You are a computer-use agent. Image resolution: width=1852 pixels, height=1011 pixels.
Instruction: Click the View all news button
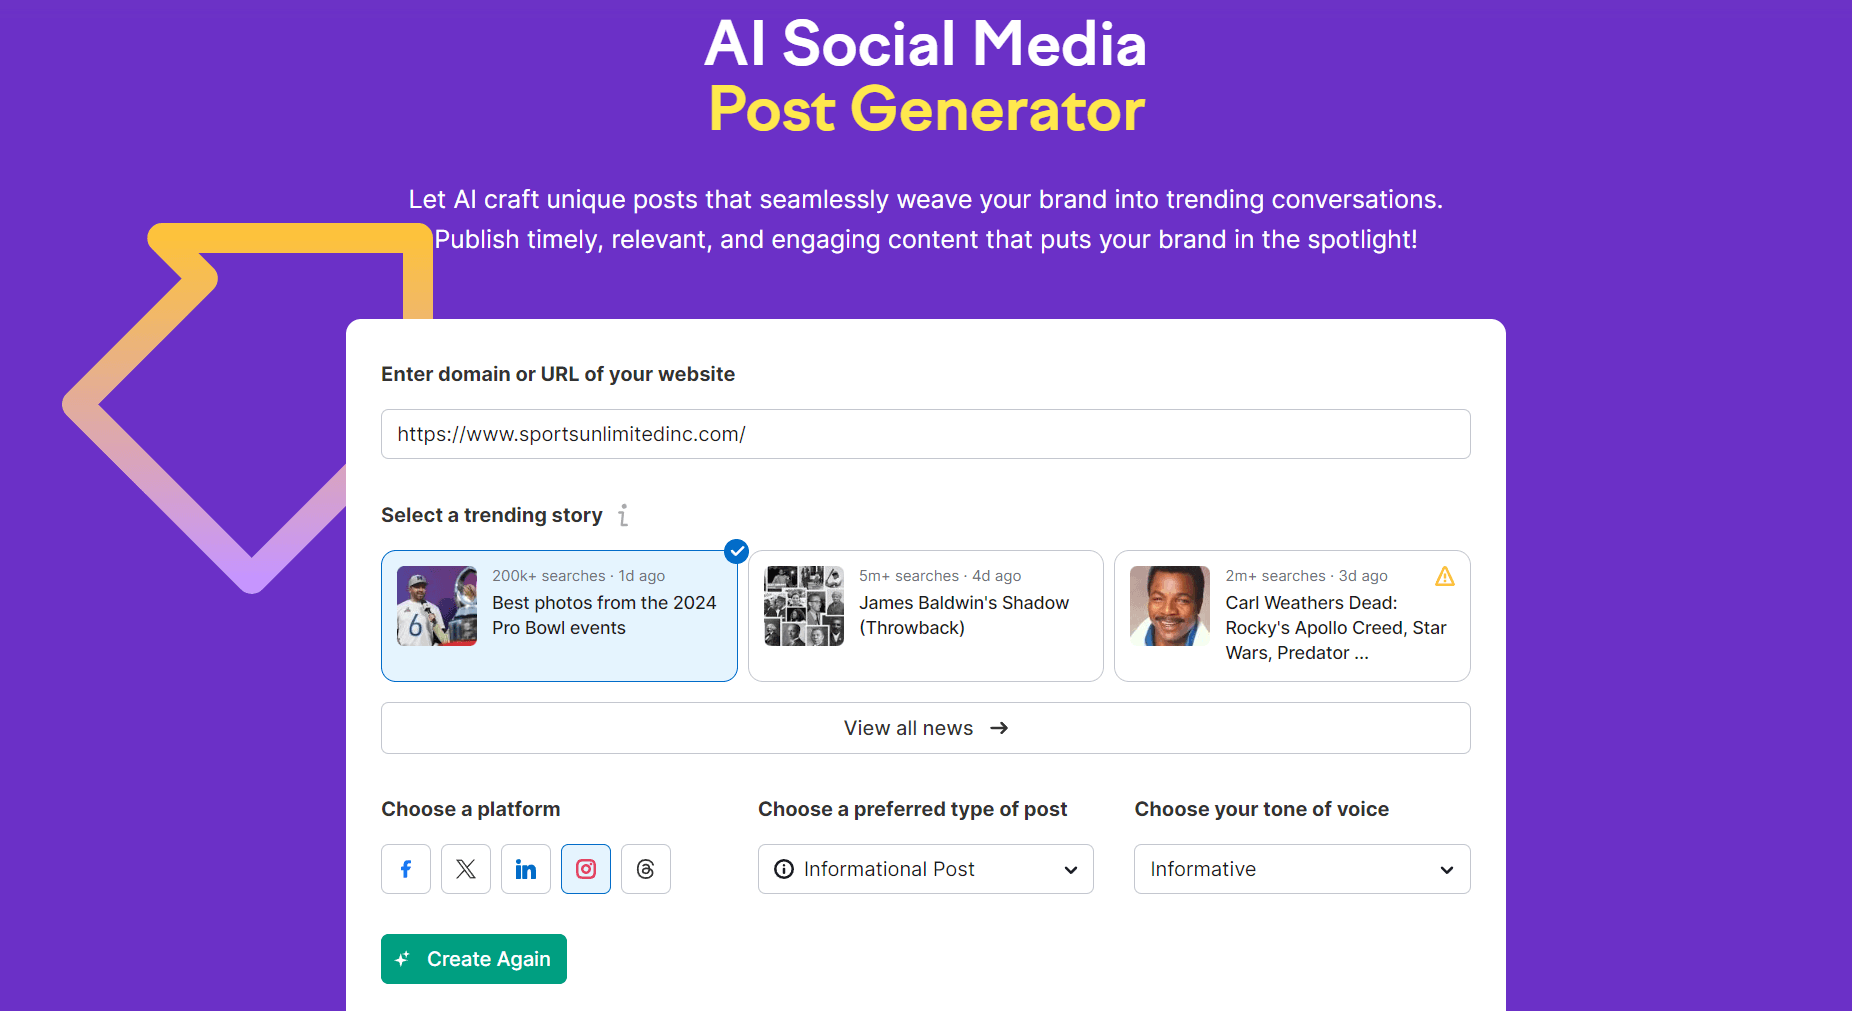click(925, 728)
